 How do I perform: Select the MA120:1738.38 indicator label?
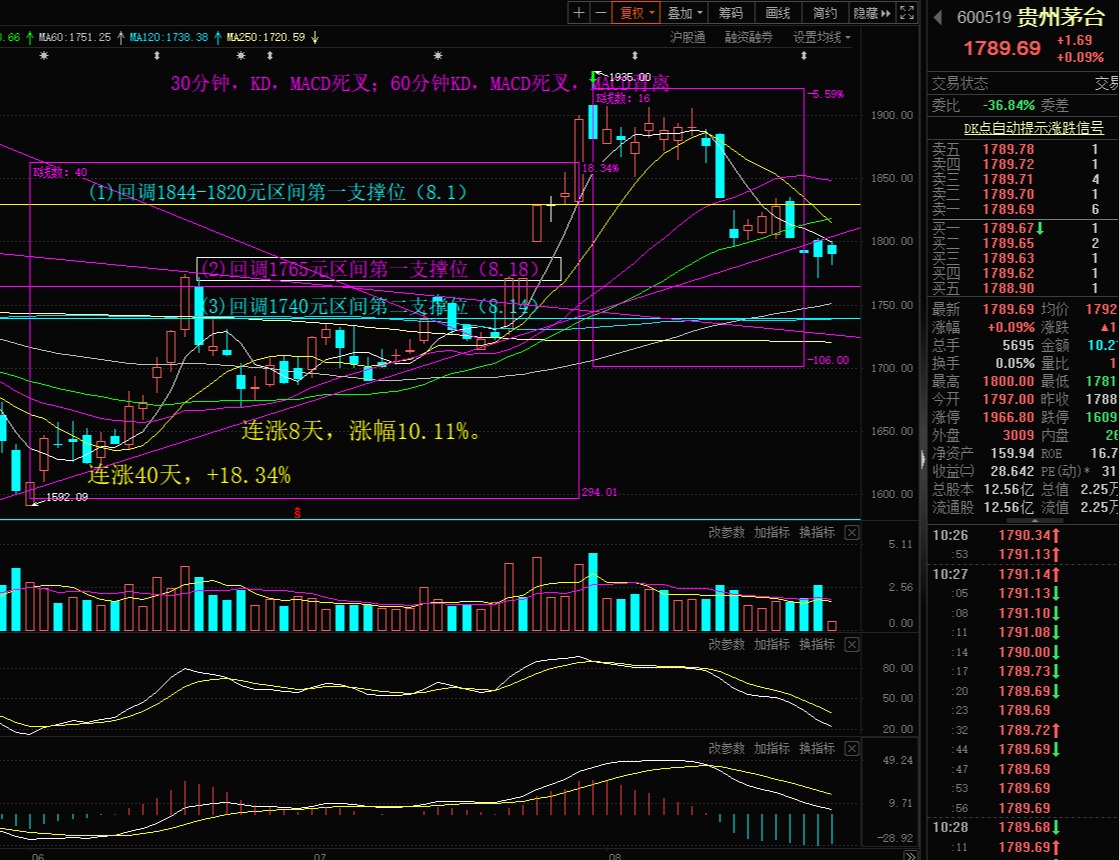(x=169, y=37)
